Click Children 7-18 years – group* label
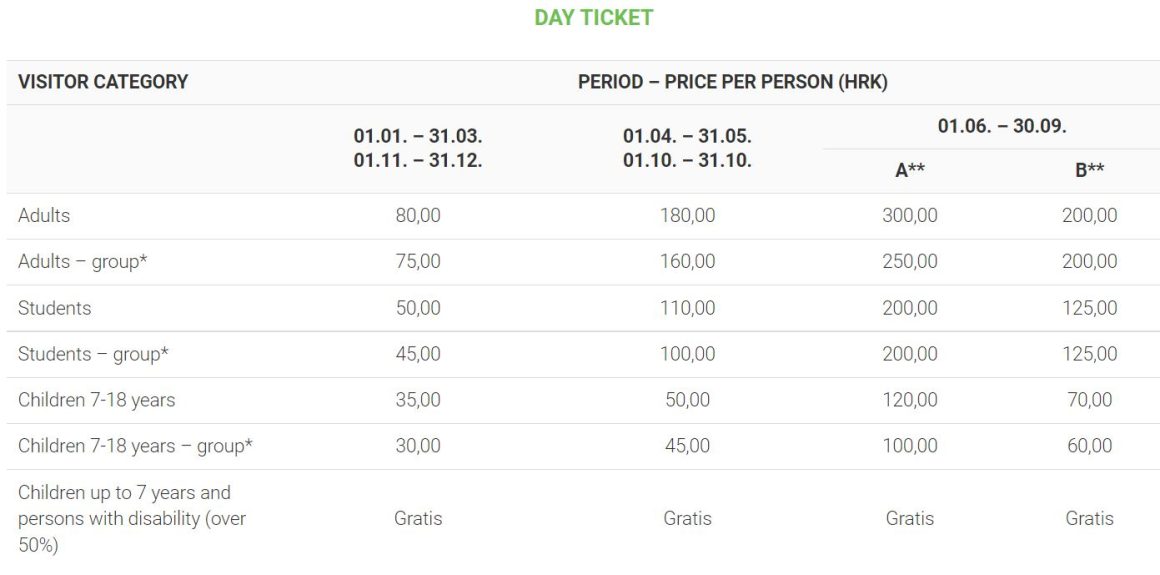Image resolution: width=1160 pixels, height=575 pixels. tap(135, 446)
